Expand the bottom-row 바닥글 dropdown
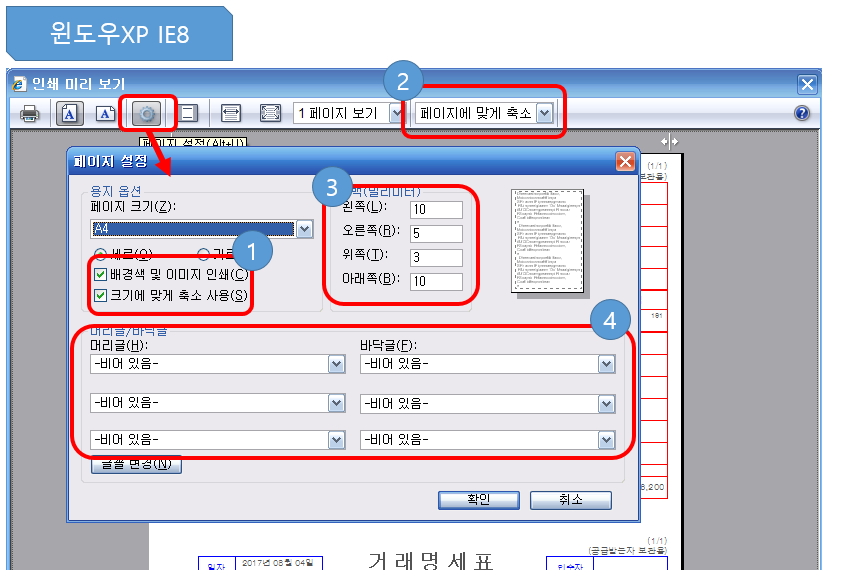The height and width of the screenshot is (582, 850). click(x=606, y=440)
